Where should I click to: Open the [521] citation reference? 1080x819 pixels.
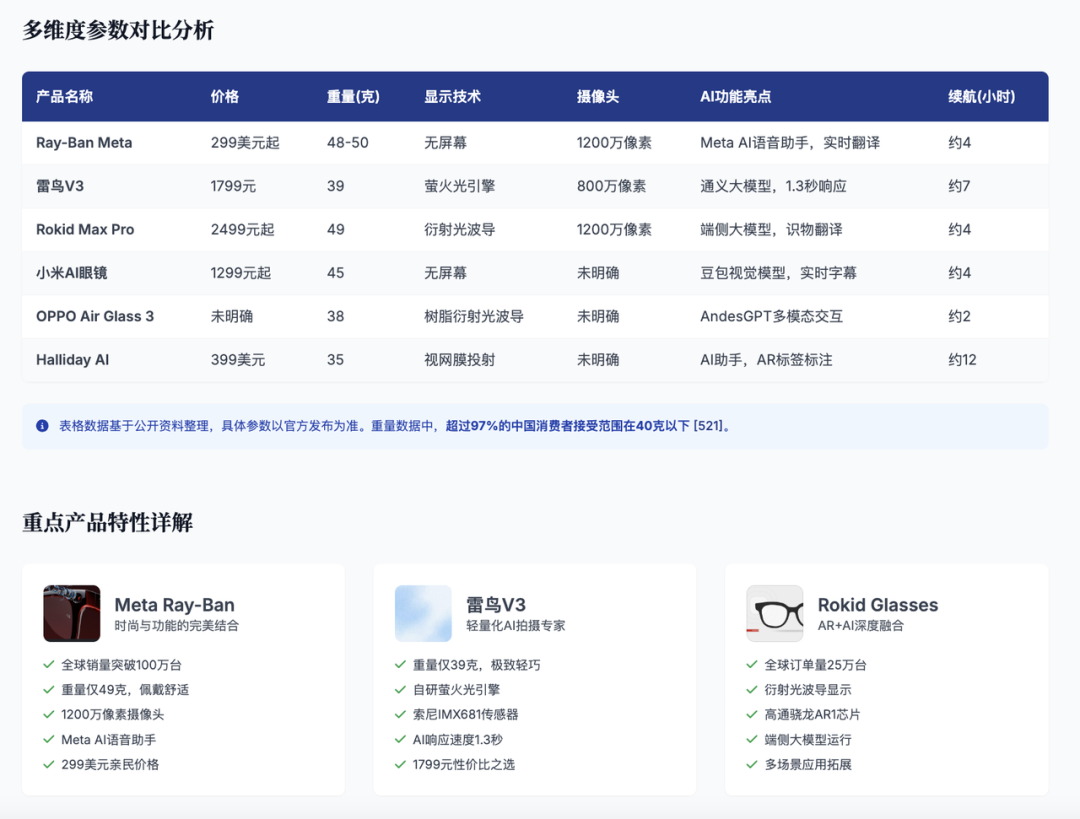coord(708,426)
